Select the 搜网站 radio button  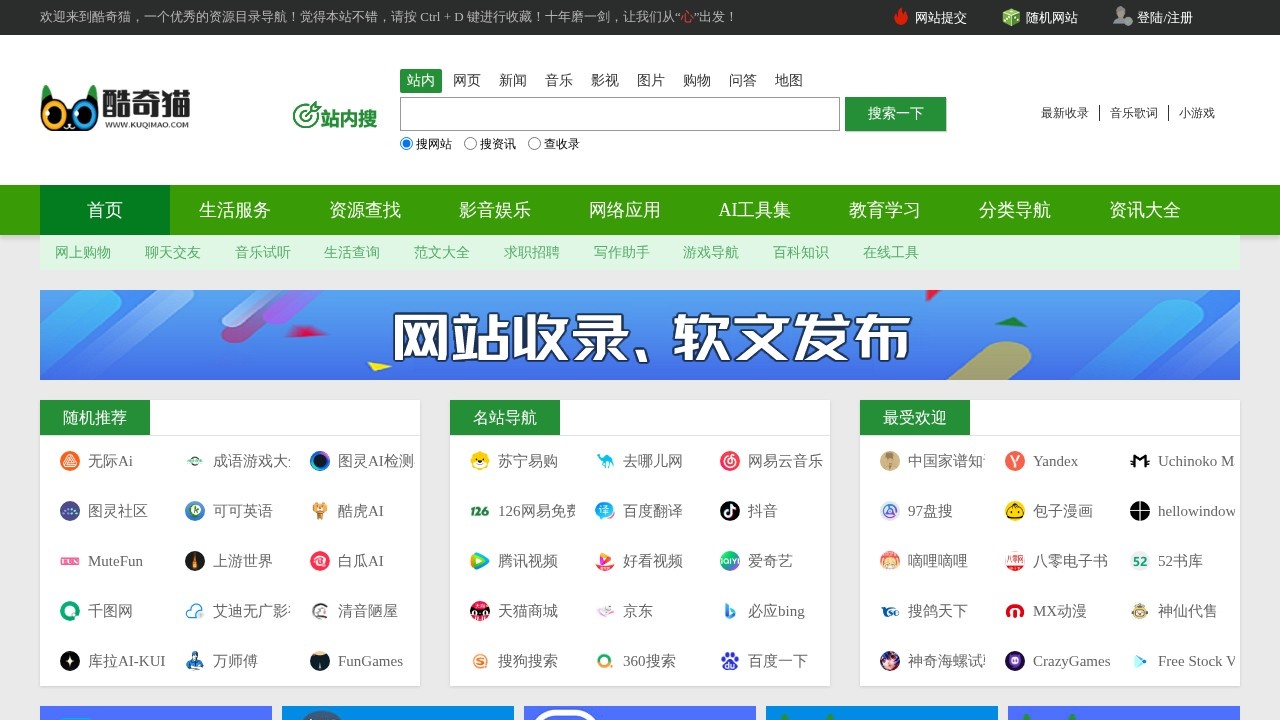(x=407, y=144)
